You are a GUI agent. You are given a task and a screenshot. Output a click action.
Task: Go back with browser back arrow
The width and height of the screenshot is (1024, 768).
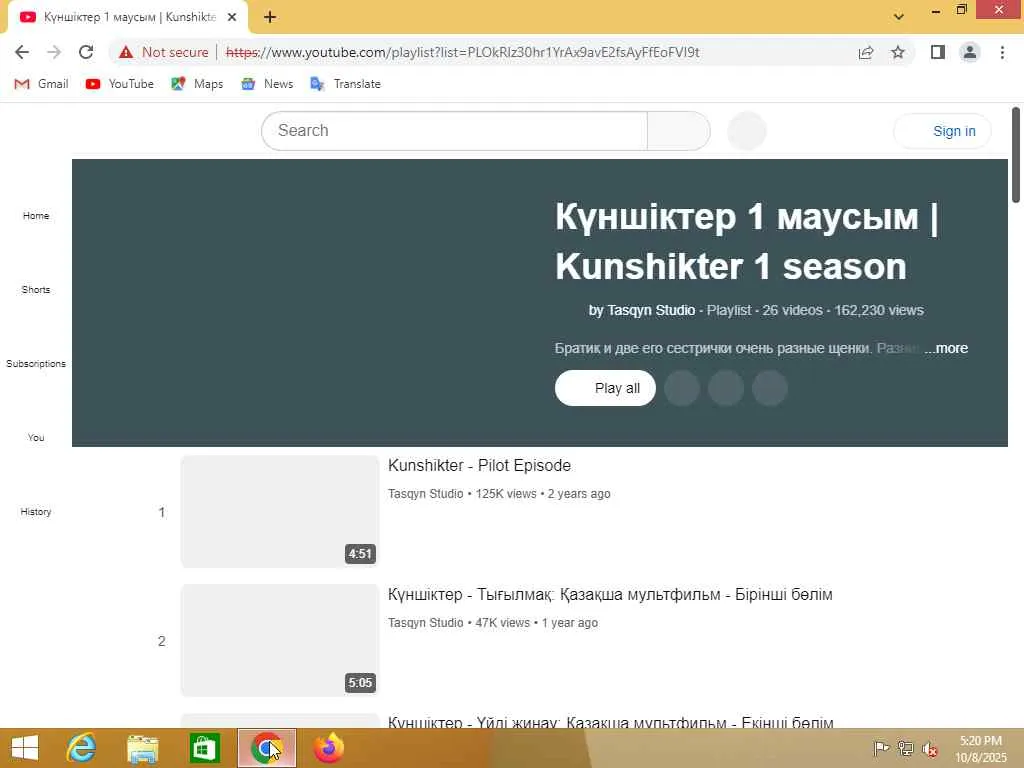(x=22, y=52)
